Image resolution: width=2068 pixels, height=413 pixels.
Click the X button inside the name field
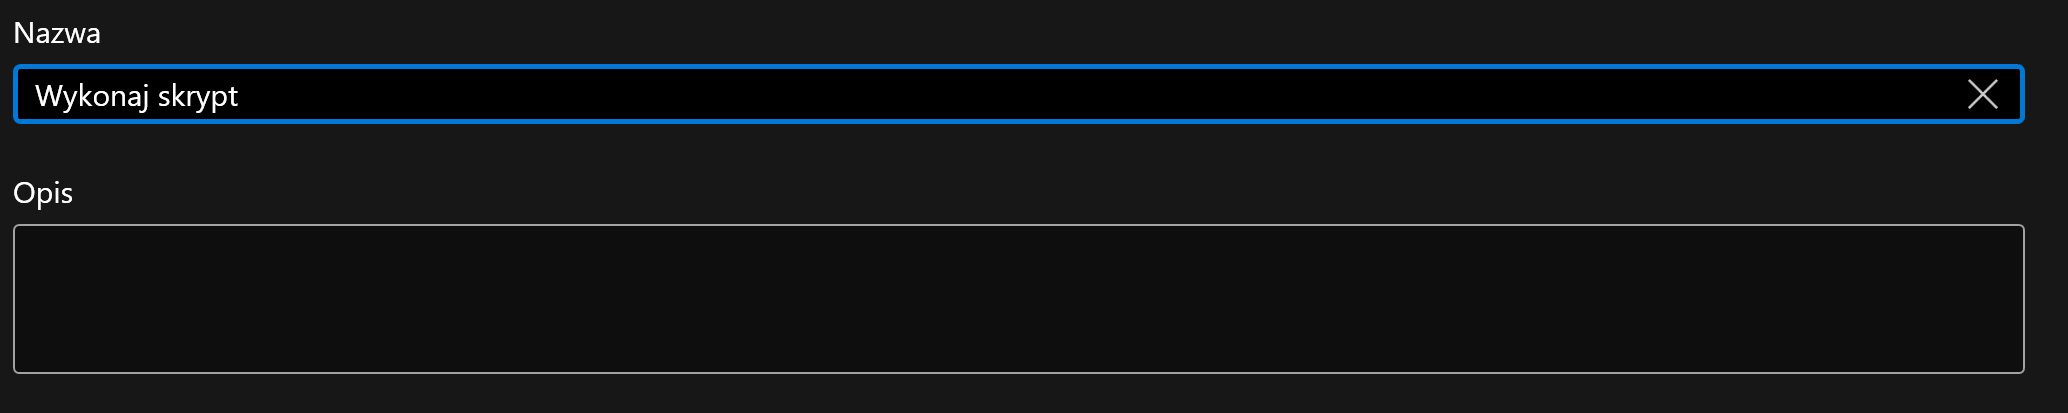(x=1982, y=95)
